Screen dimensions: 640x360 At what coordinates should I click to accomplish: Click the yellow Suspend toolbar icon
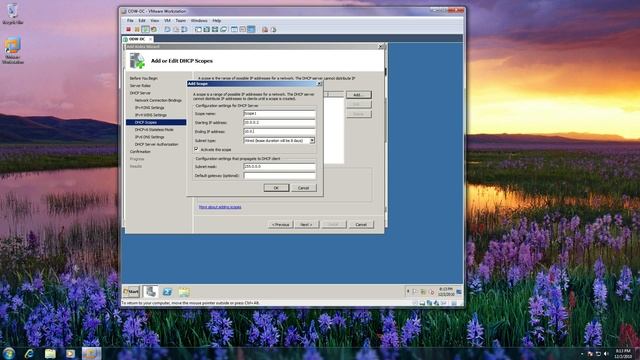click(x=137, y=29)
